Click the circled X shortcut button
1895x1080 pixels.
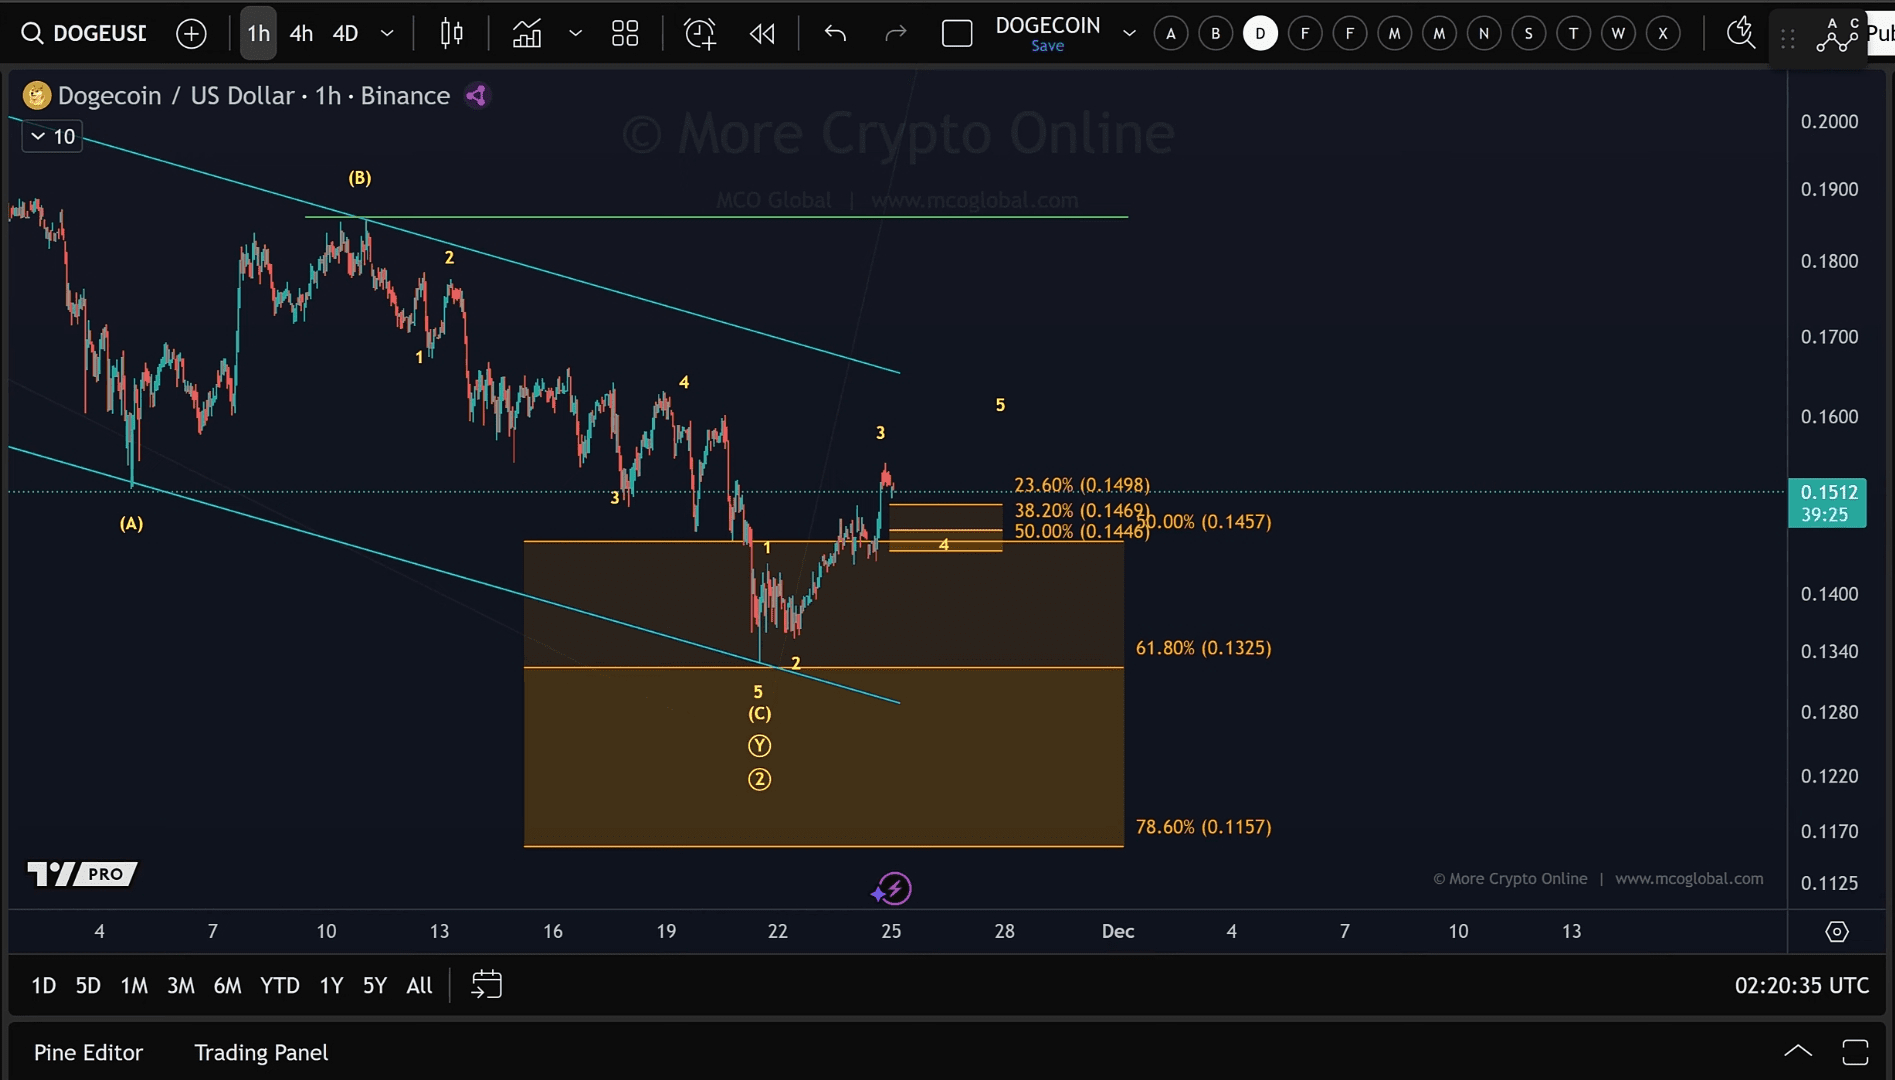click(x=1663, y=34)
